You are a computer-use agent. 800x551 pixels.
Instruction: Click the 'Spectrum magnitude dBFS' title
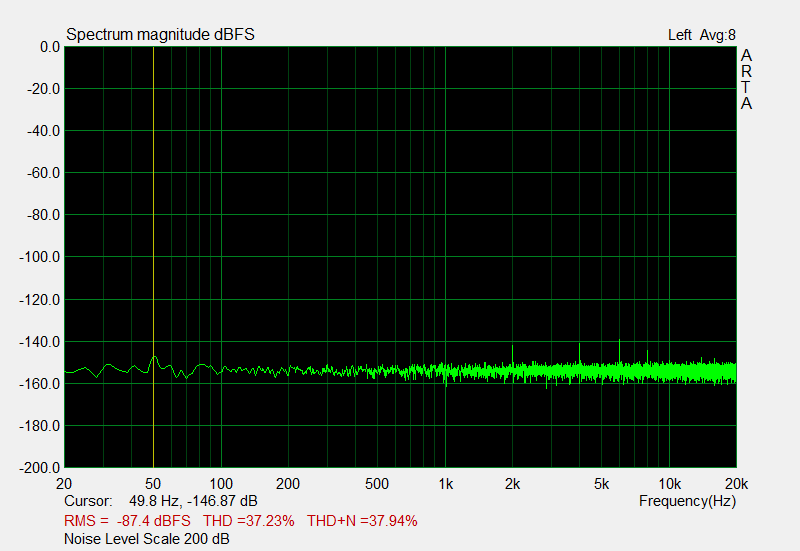(160, 35)
